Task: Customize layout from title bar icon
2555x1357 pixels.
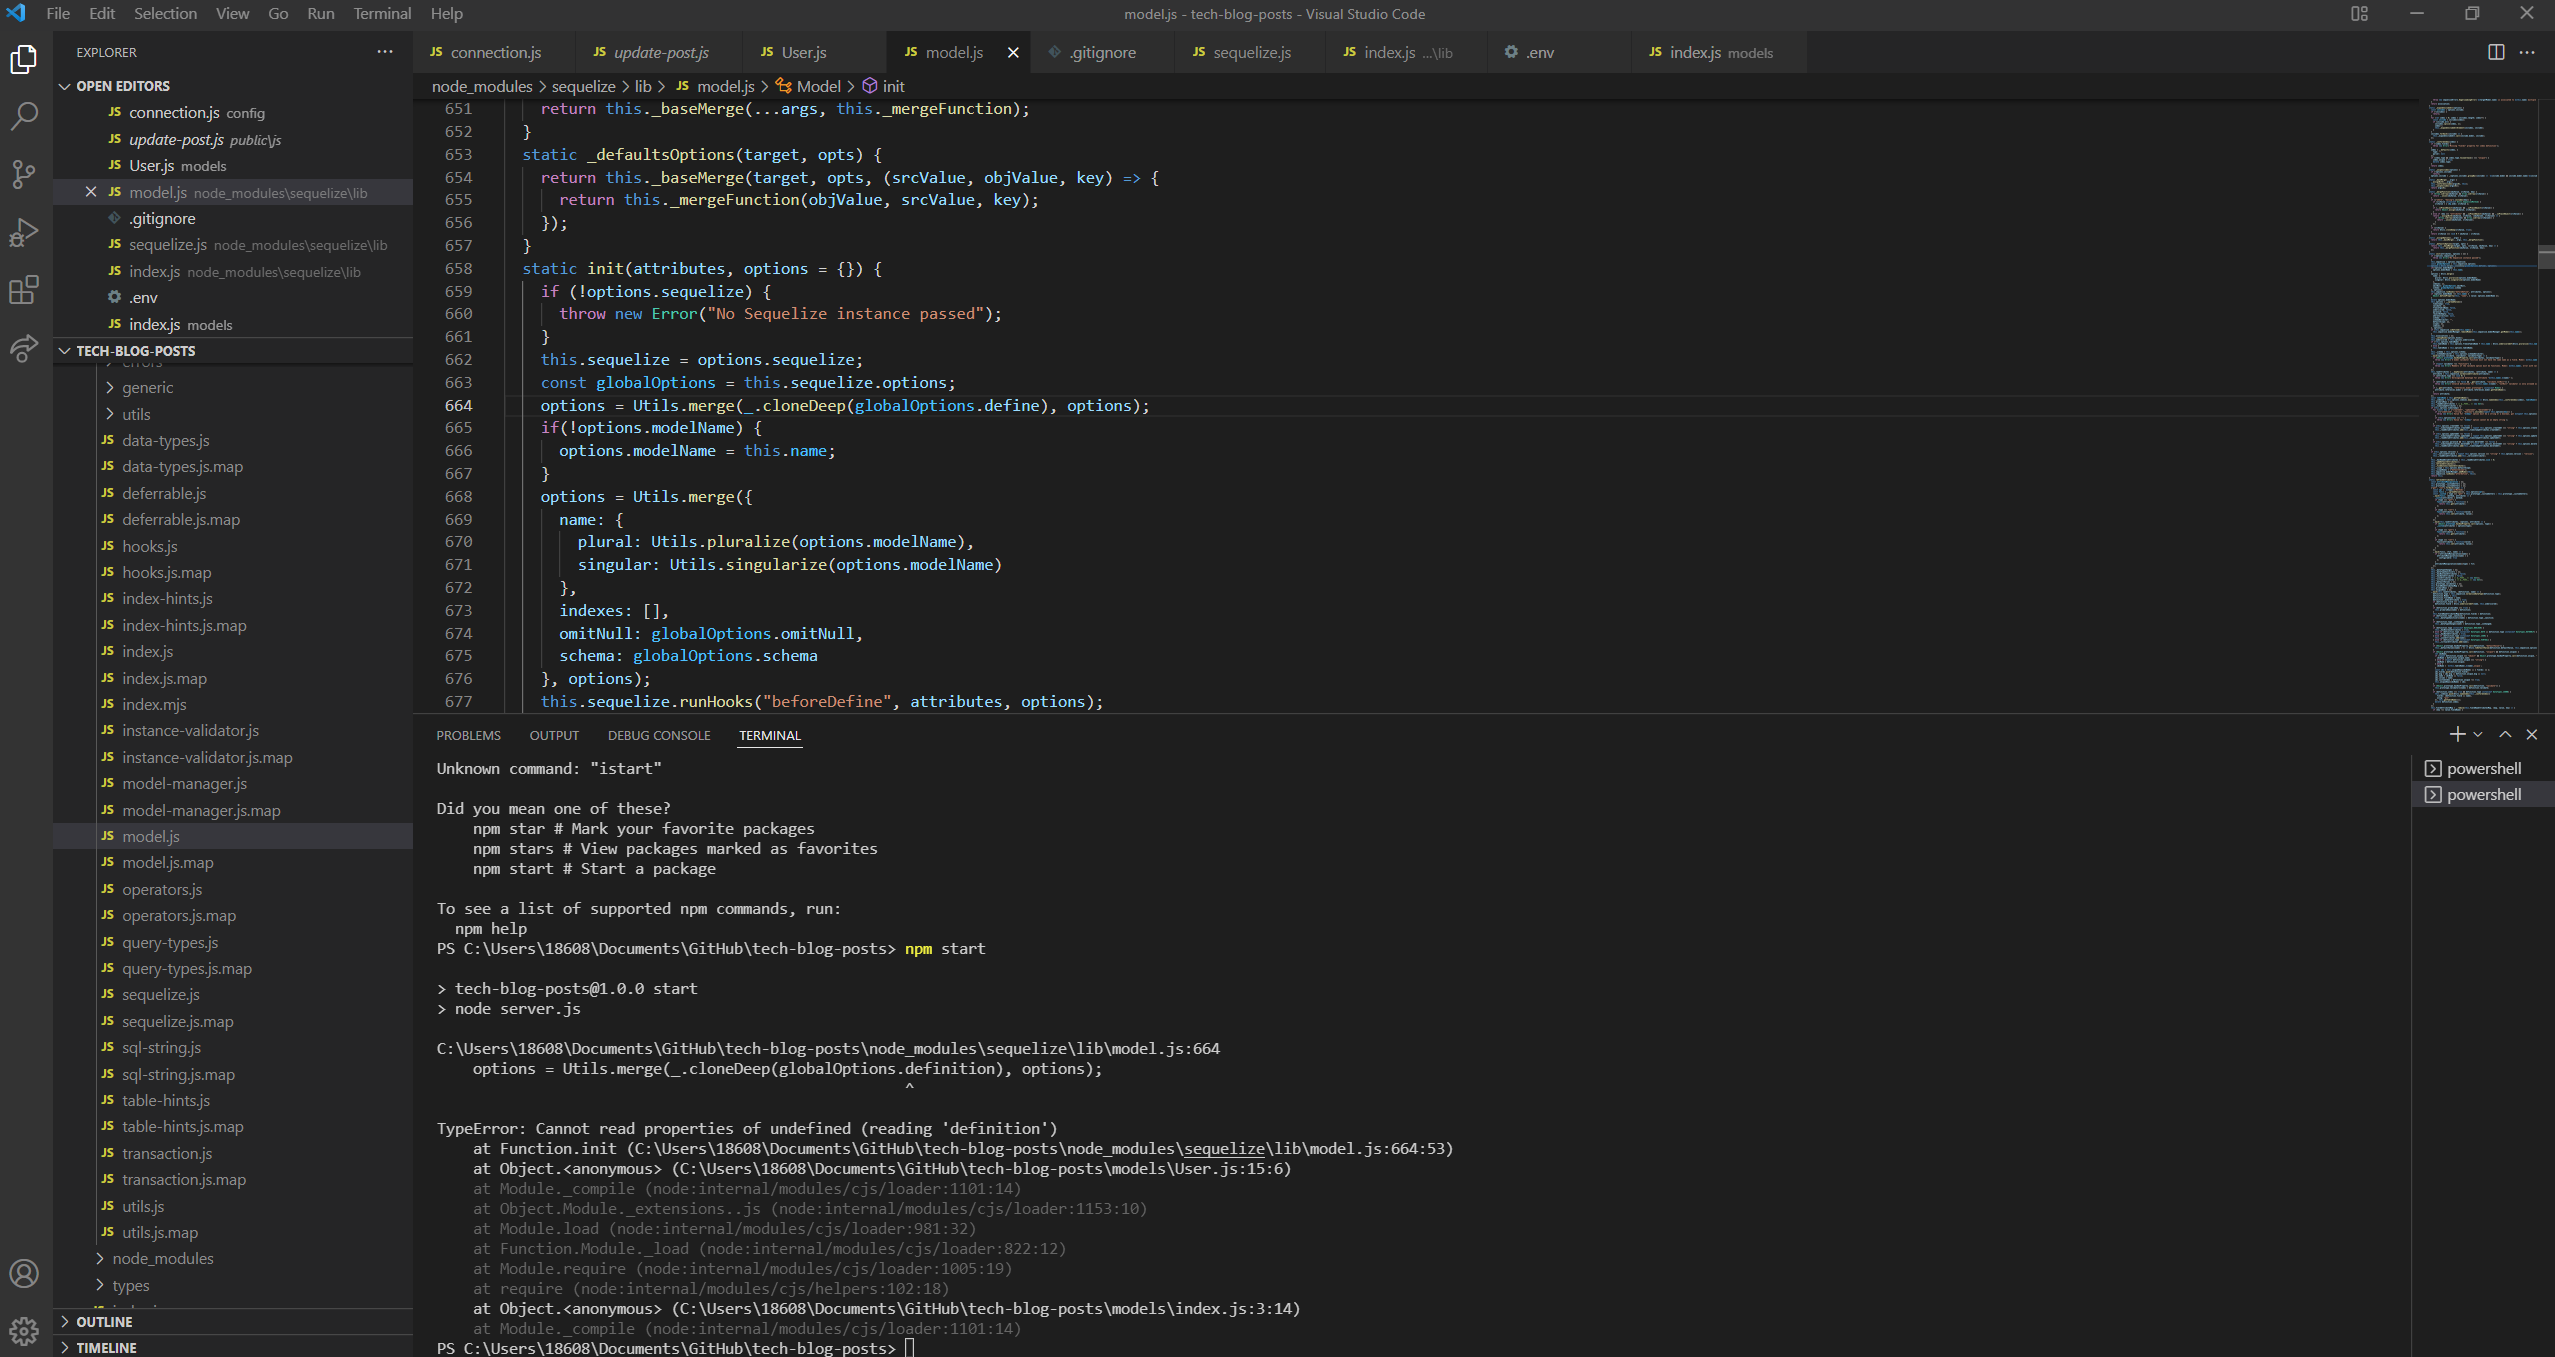Action: click(2359, 14)
